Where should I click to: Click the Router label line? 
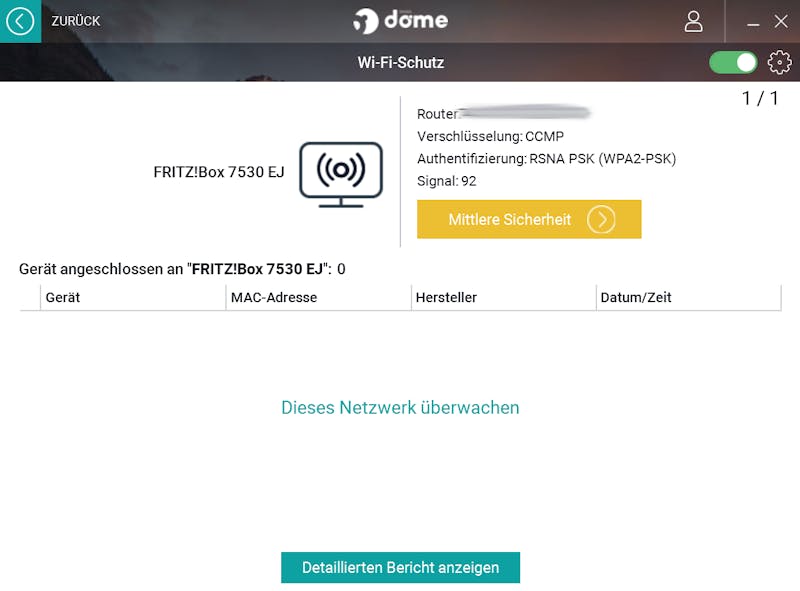[x=504, y=113]
